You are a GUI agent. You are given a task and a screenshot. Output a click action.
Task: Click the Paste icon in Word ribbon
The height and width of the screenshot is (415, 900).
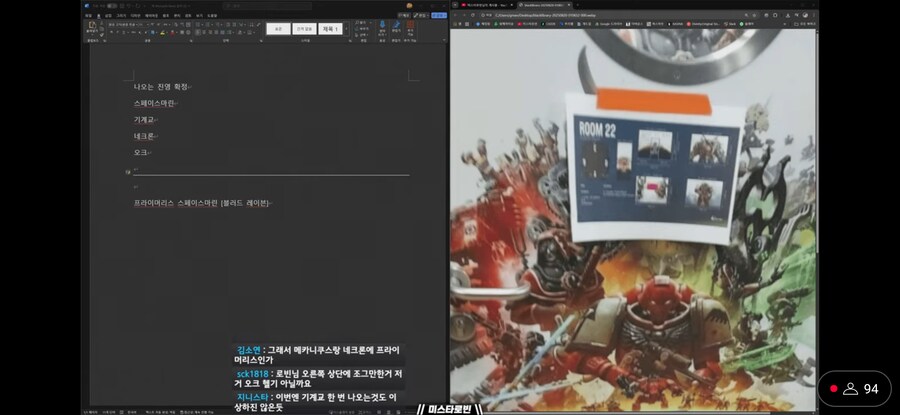(x=92, y=25)
